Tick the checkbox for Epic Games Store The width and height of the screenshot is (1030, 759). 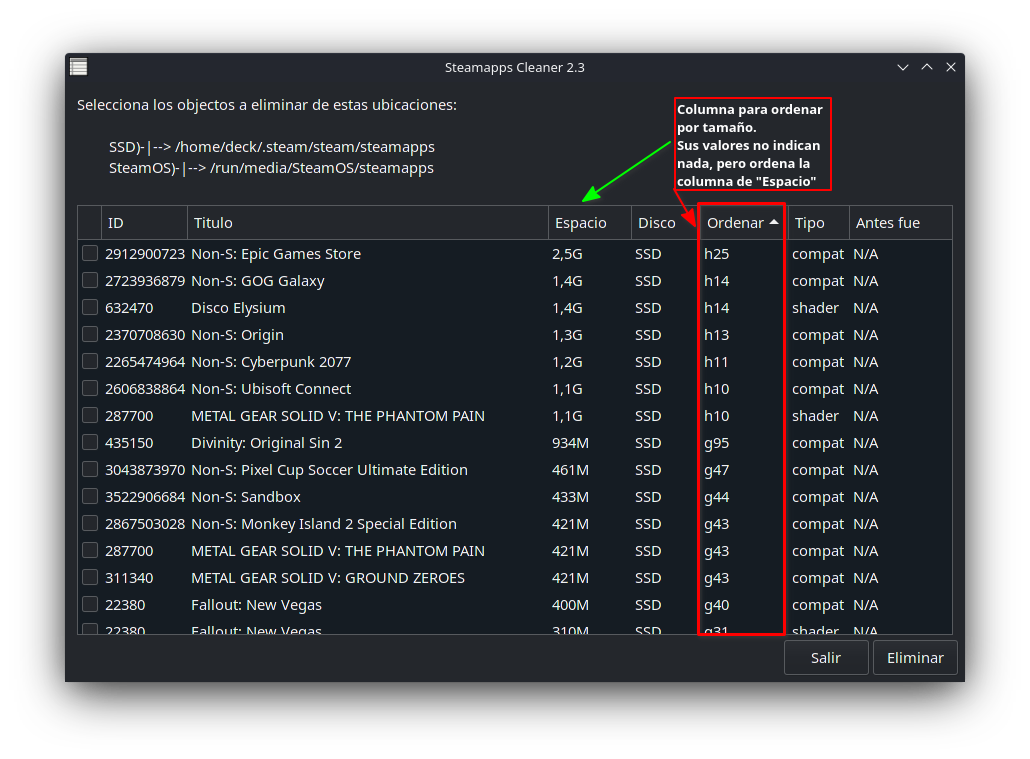point(90,253)
